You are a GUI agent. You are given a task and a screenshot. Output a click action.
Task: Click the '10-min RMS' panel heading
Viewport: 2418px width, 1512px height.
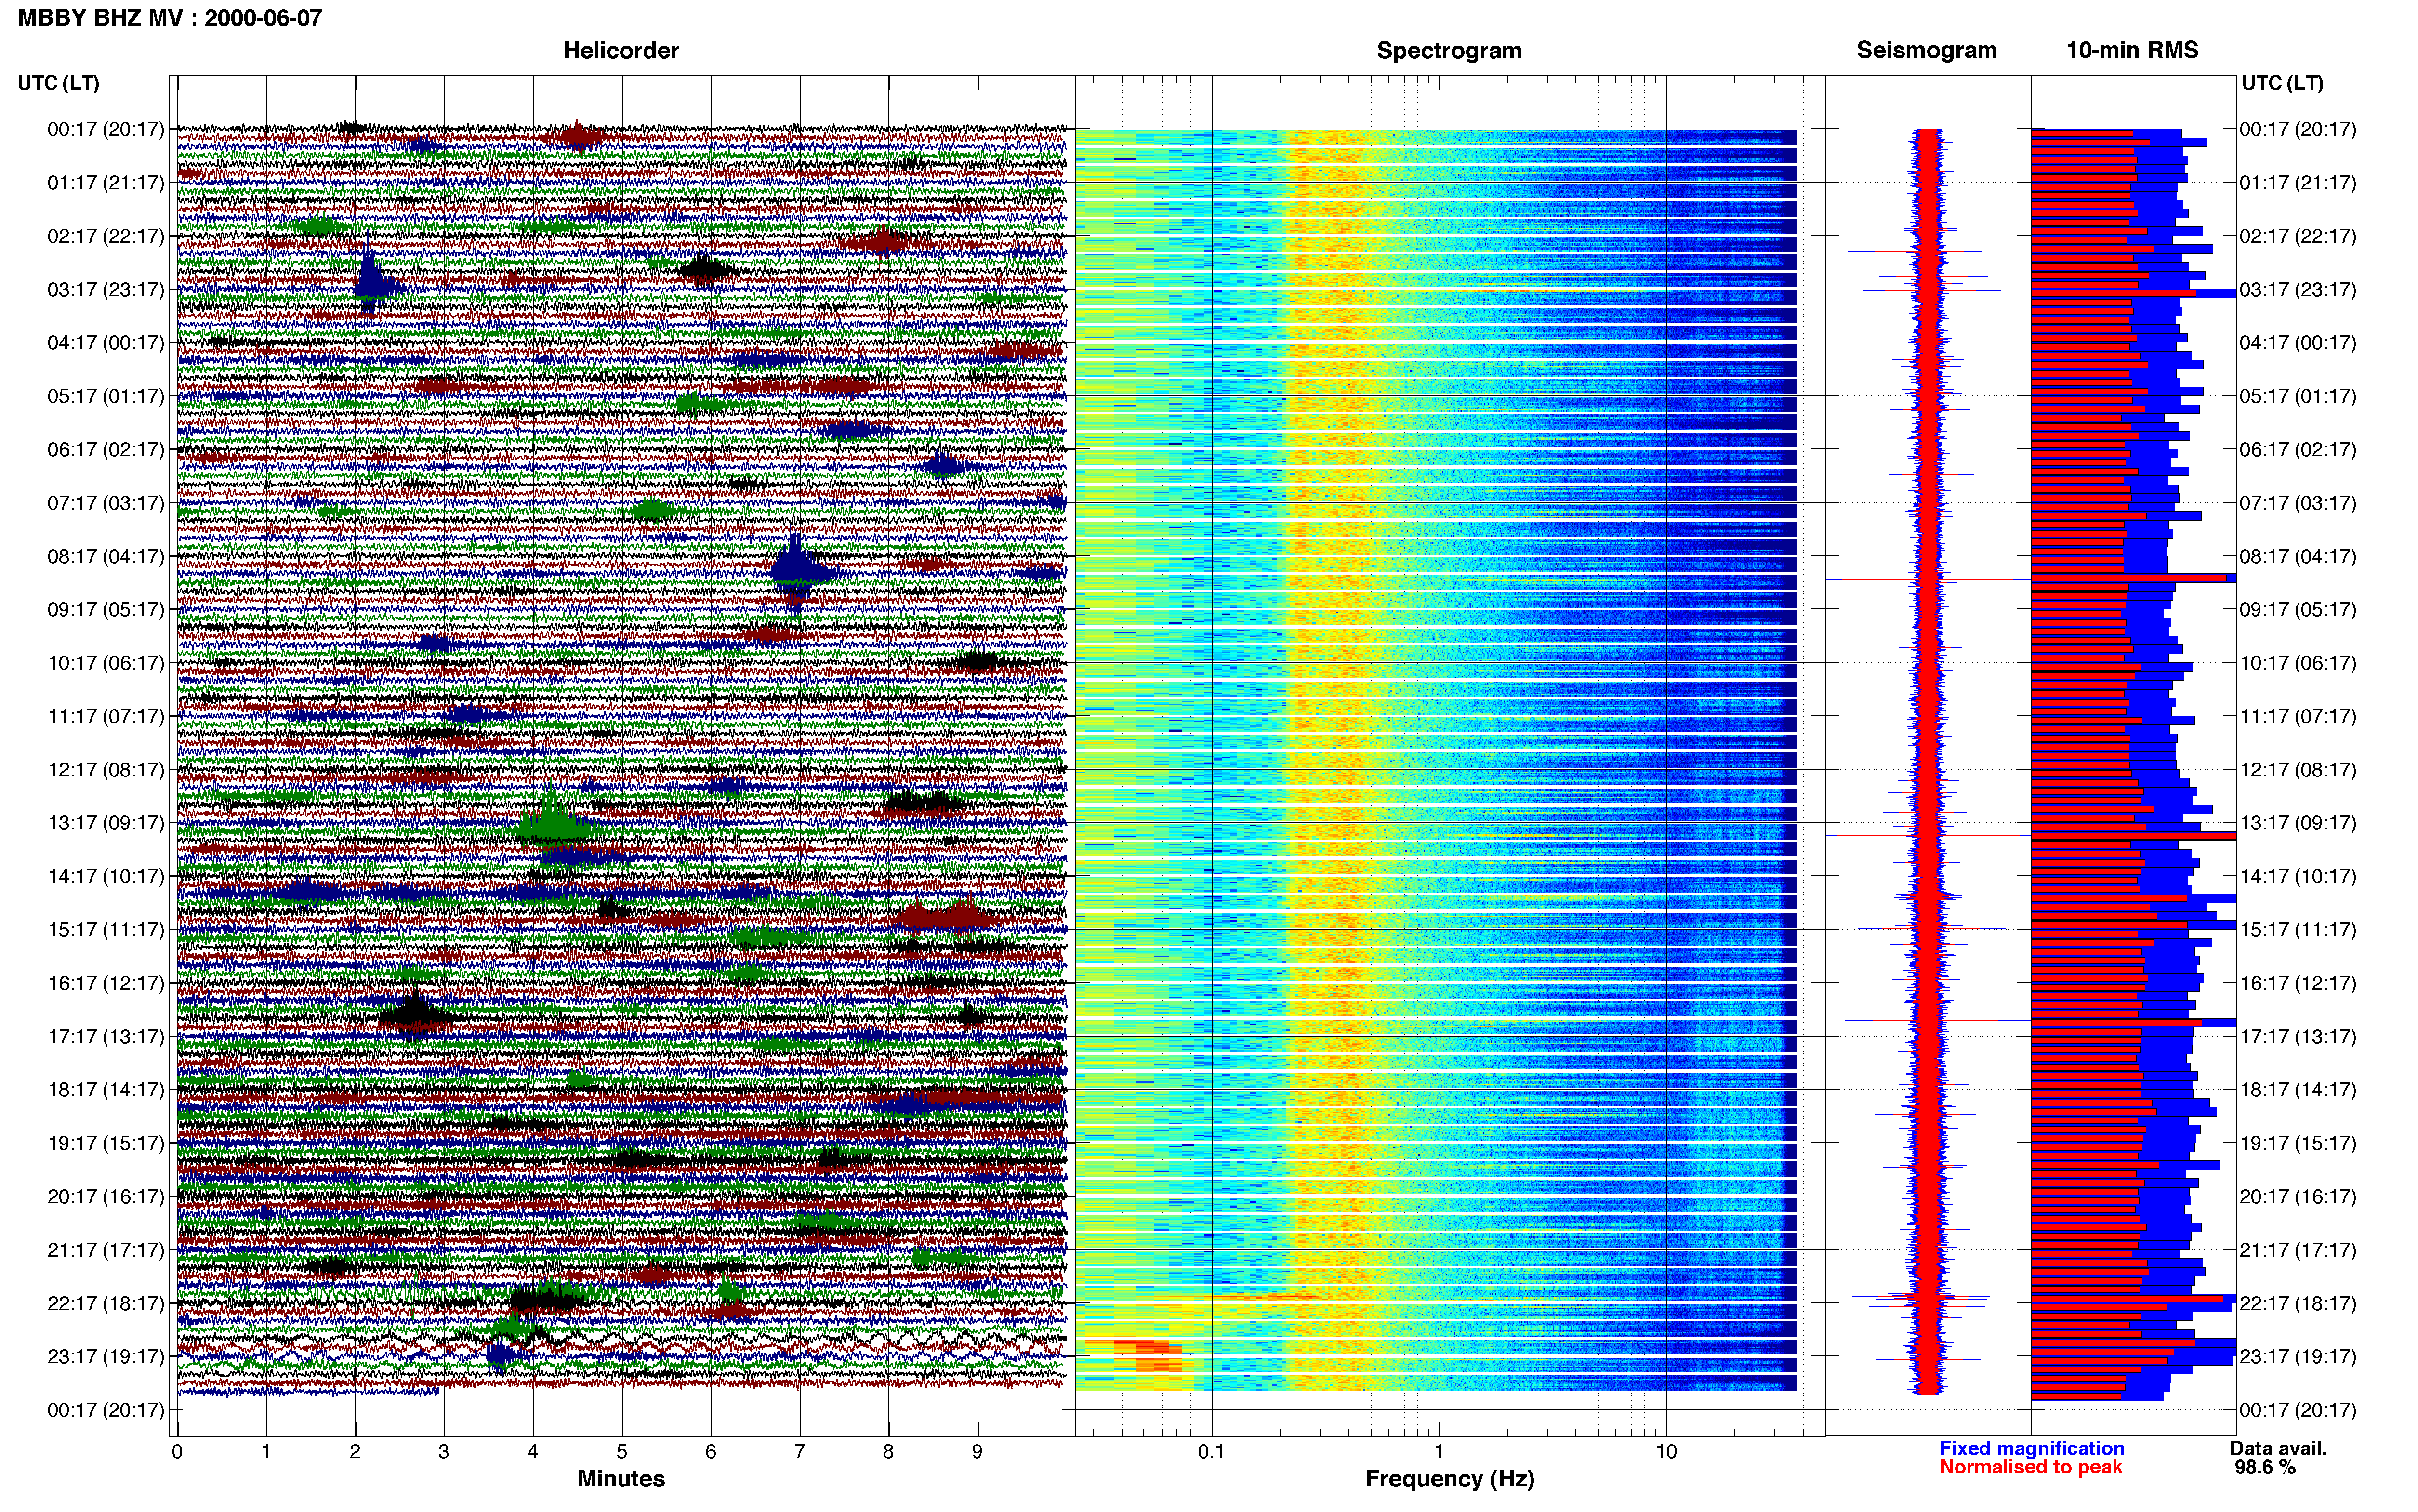click(2132, 51)
